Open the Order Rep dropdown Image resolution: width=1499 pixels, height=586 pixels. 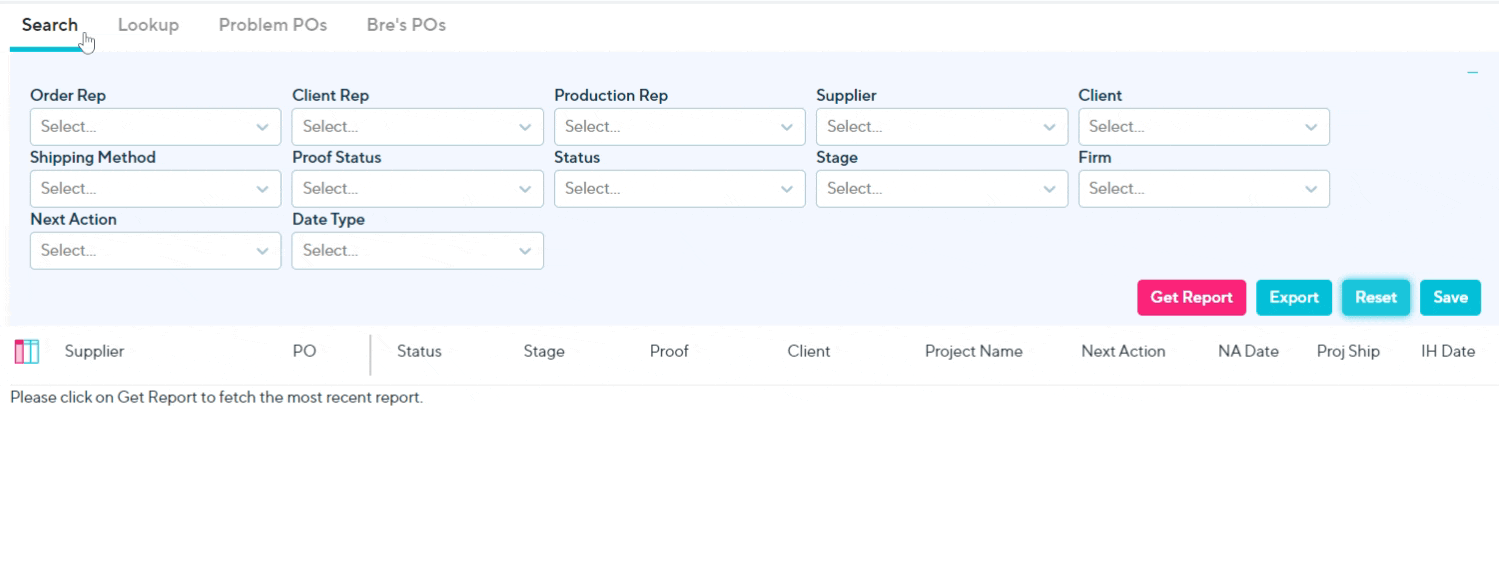coord(155,126)
